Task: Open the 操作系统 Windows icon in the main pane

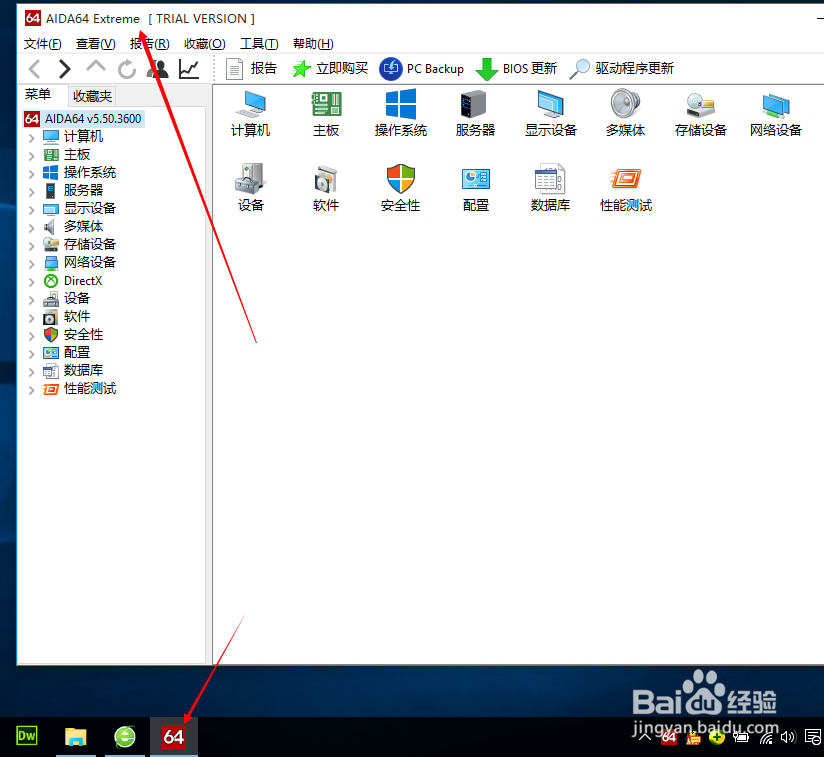Action: point(400,113)
